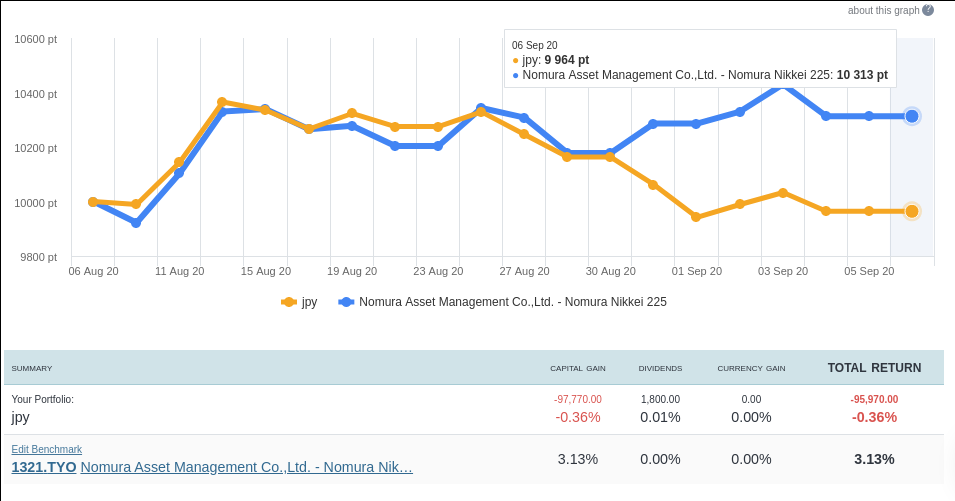Viewport: 955px width, 501px height.
Task: Click the Edit Benchmark link
Action: [47, 450]
